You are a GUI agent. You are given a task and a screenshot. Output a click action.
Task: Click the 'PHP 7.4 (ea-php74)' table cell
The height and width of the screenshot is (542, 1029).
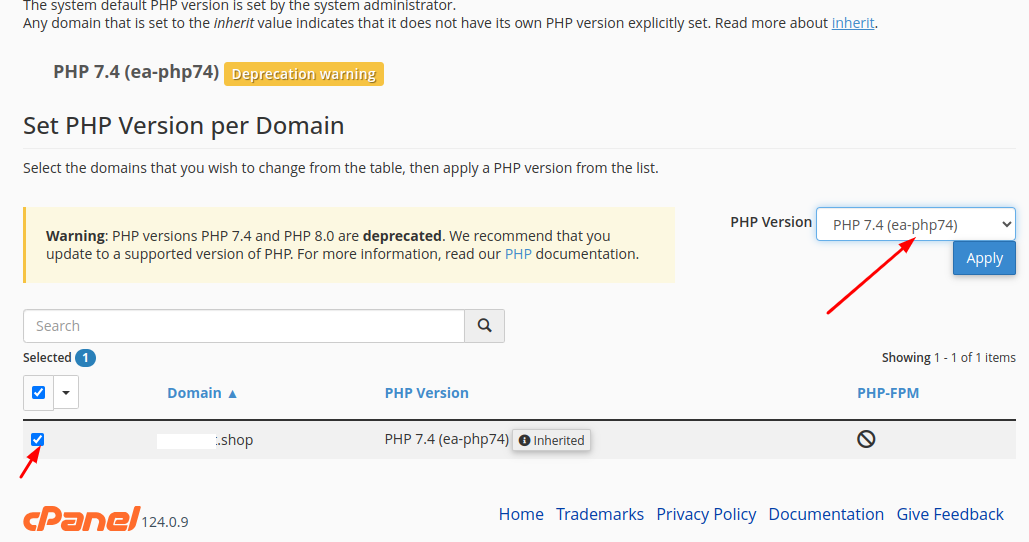pyautogui.click(x=447, y=439)
